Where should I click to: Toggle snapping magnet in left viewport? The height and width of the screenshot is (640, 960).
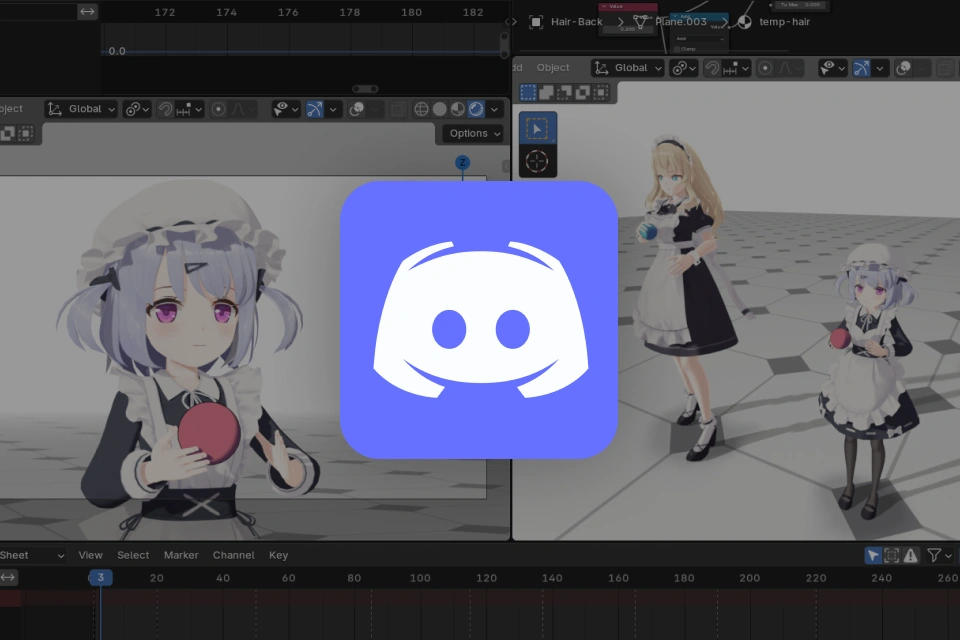[165, 109]
